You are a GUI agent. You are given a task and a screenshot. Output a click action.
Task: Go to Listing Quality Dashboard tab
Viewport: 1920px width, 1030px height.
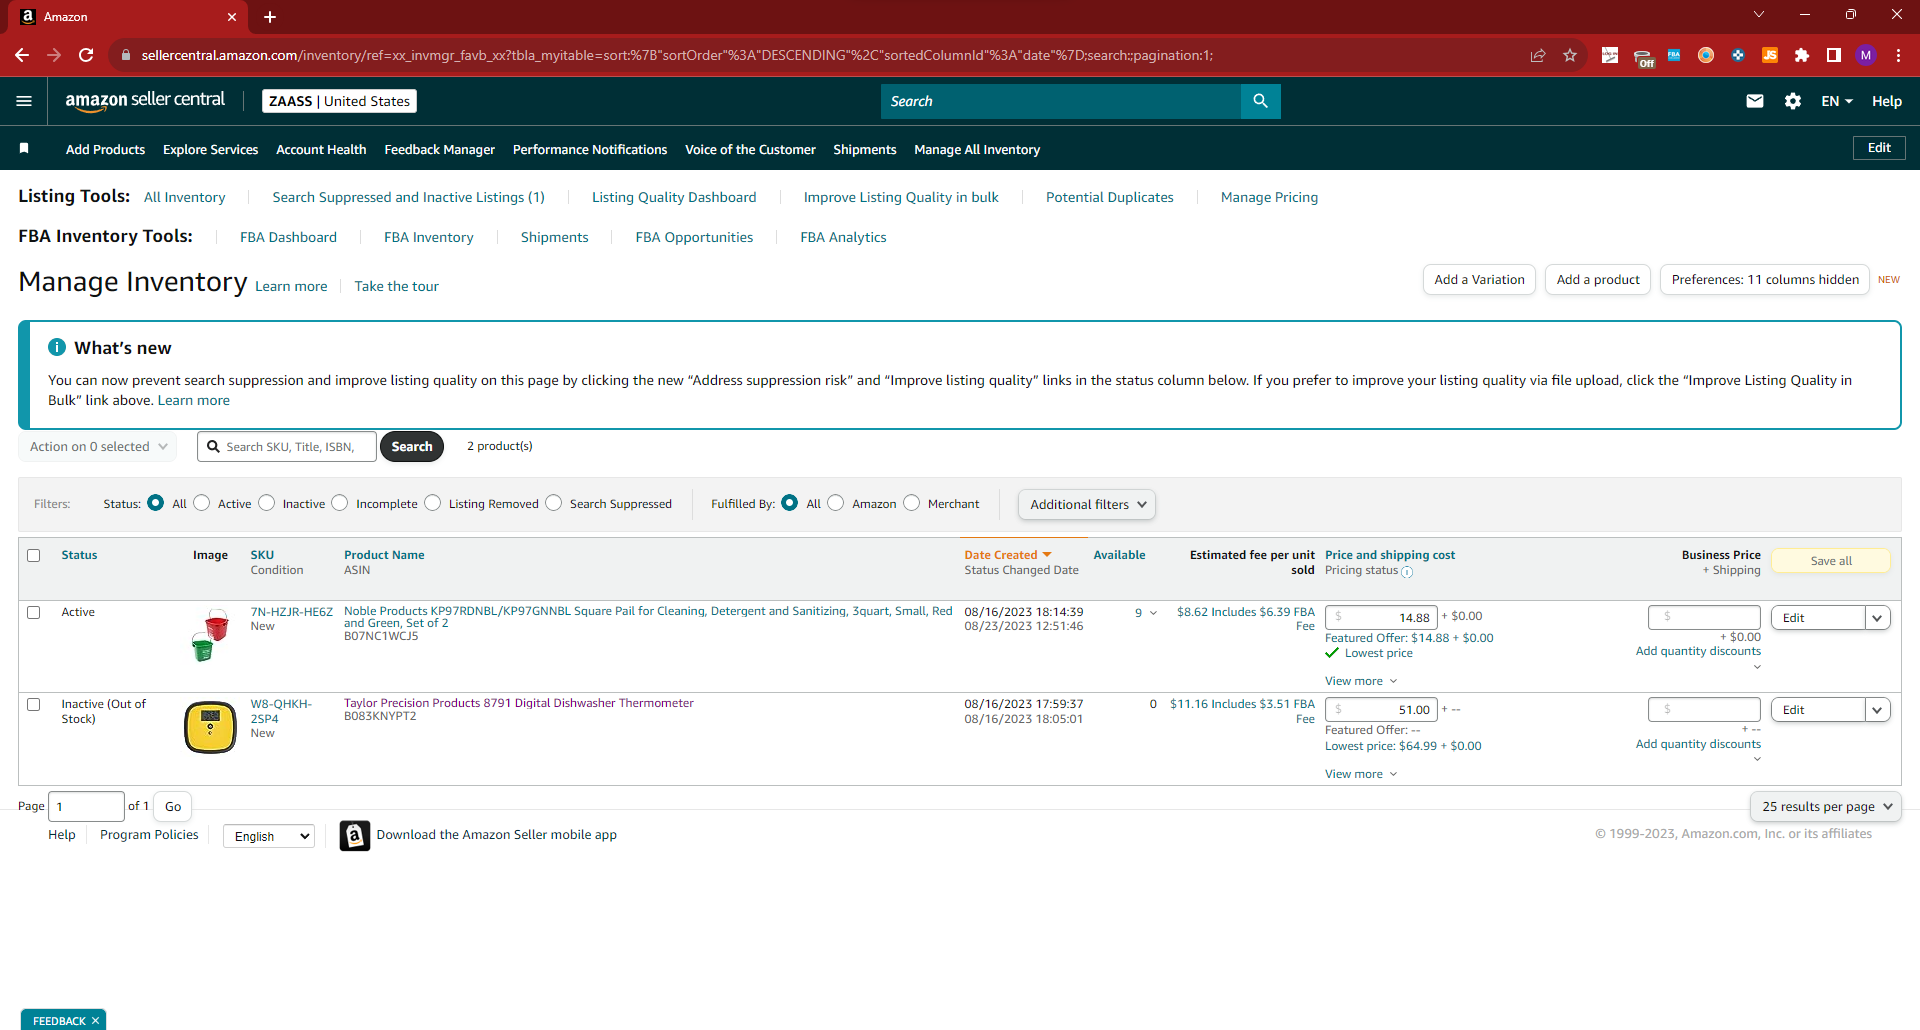pos(674,197)
